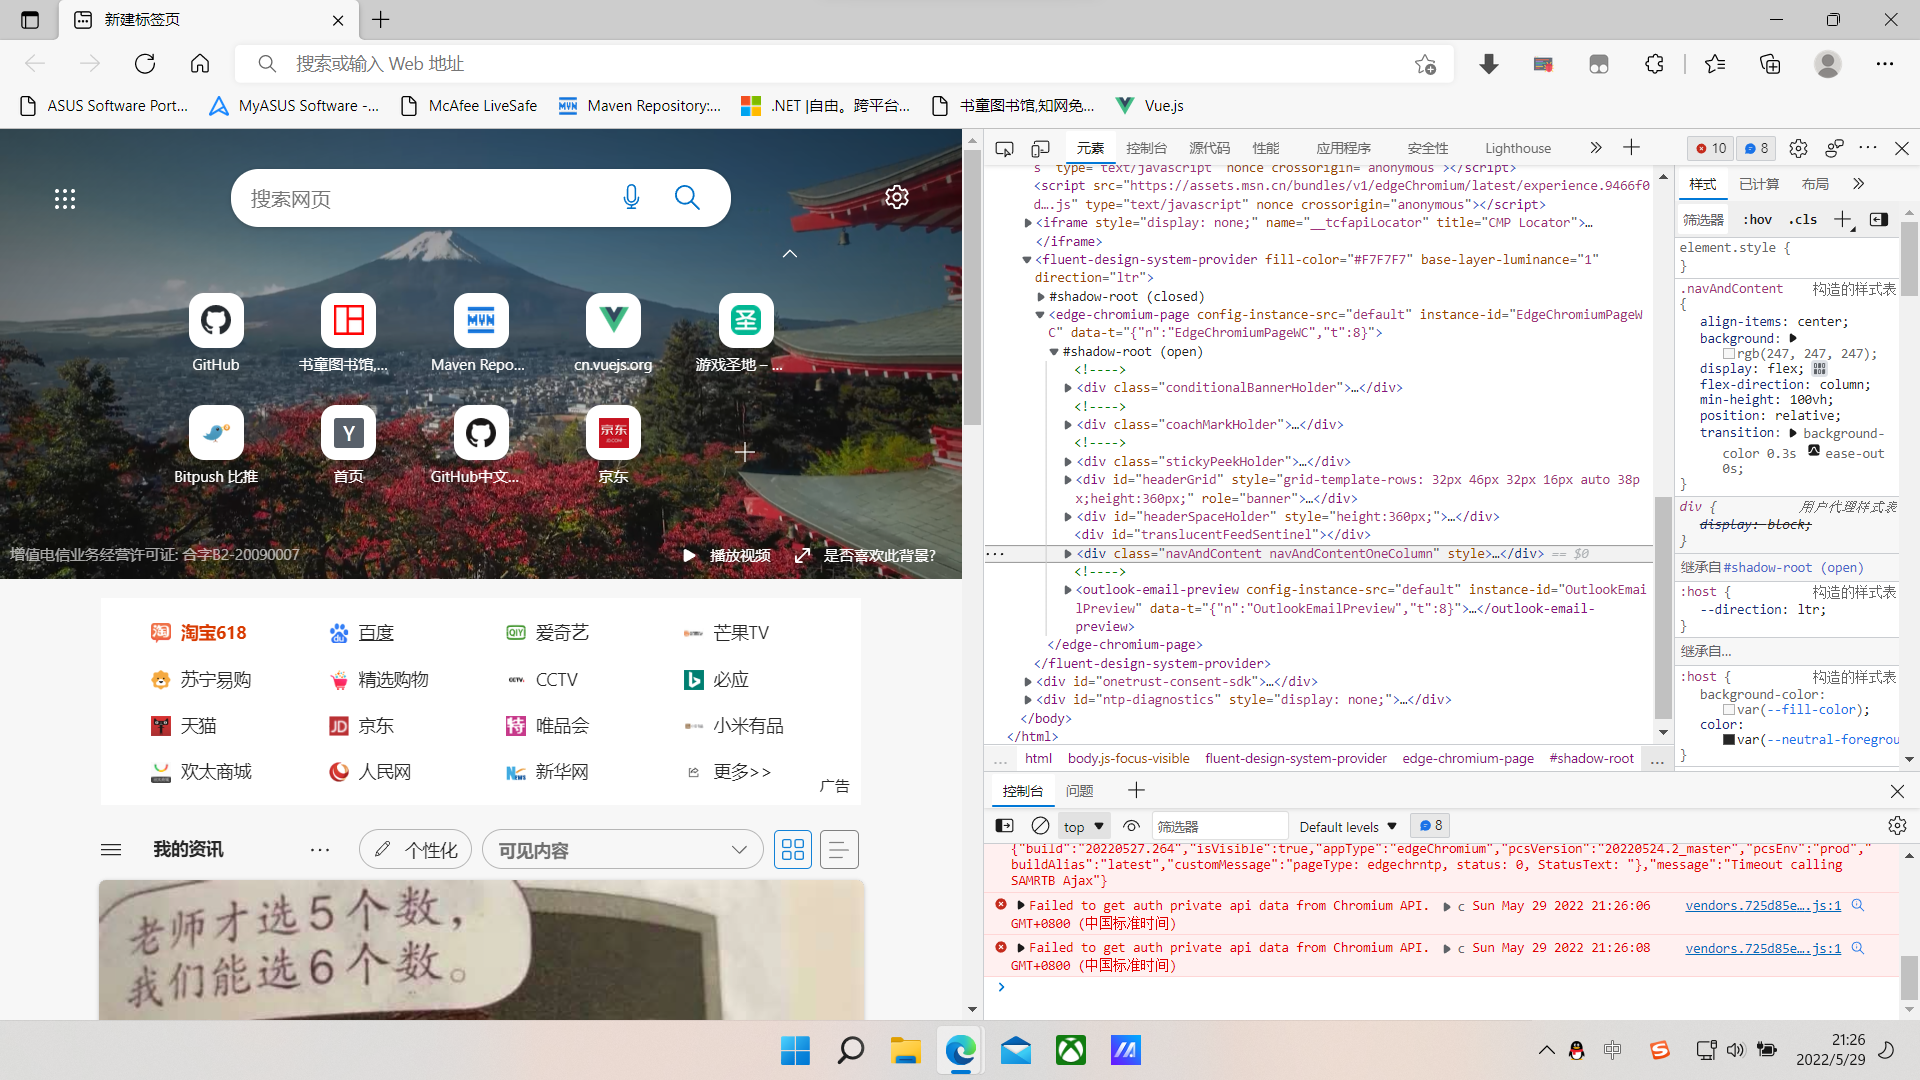The width and height of the screenshot is (1920, 1080).
Task: Click the --neutral-foreground color swatch
Action: tap(1728, 740)
